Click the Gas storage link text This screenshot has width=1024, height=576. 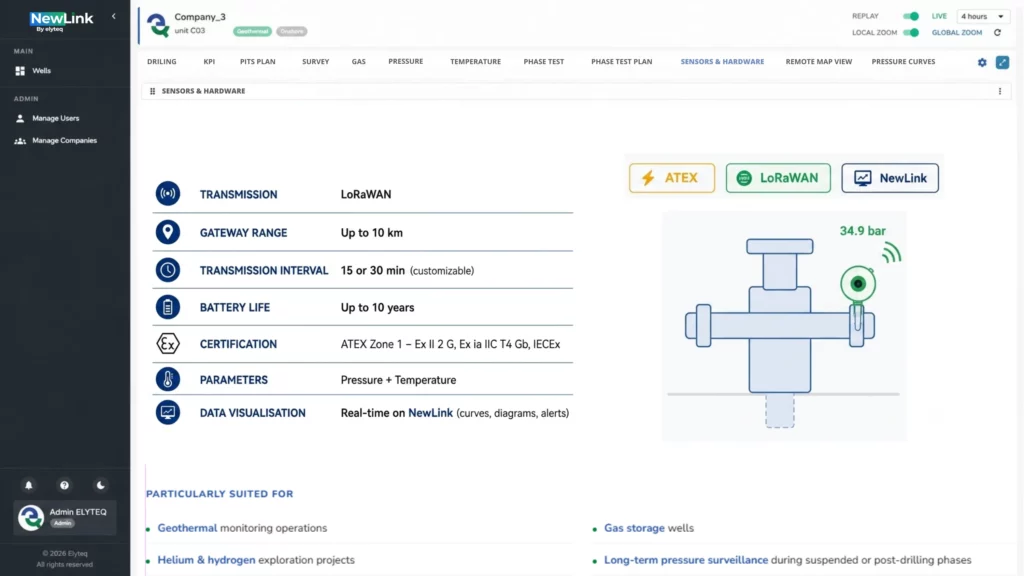tap(634, 528)
